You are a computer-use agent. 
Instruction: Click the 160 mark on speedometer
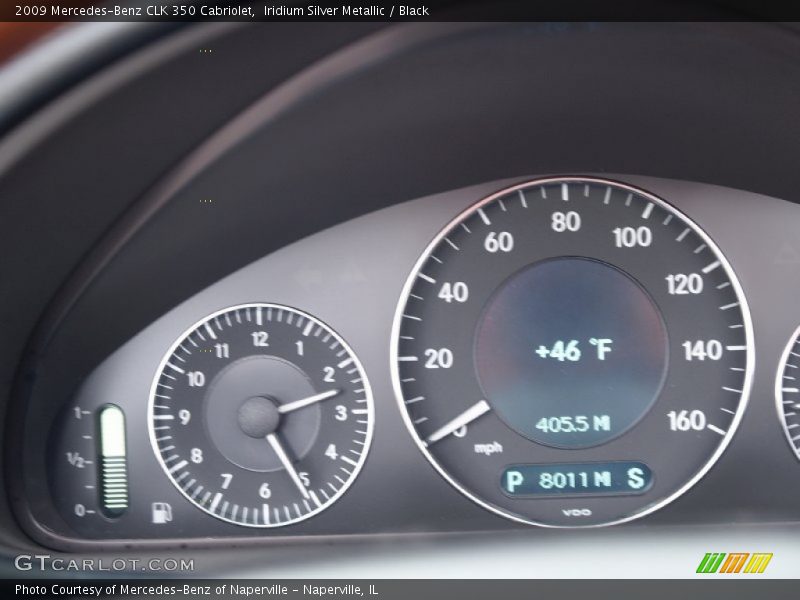pos(686,421)
